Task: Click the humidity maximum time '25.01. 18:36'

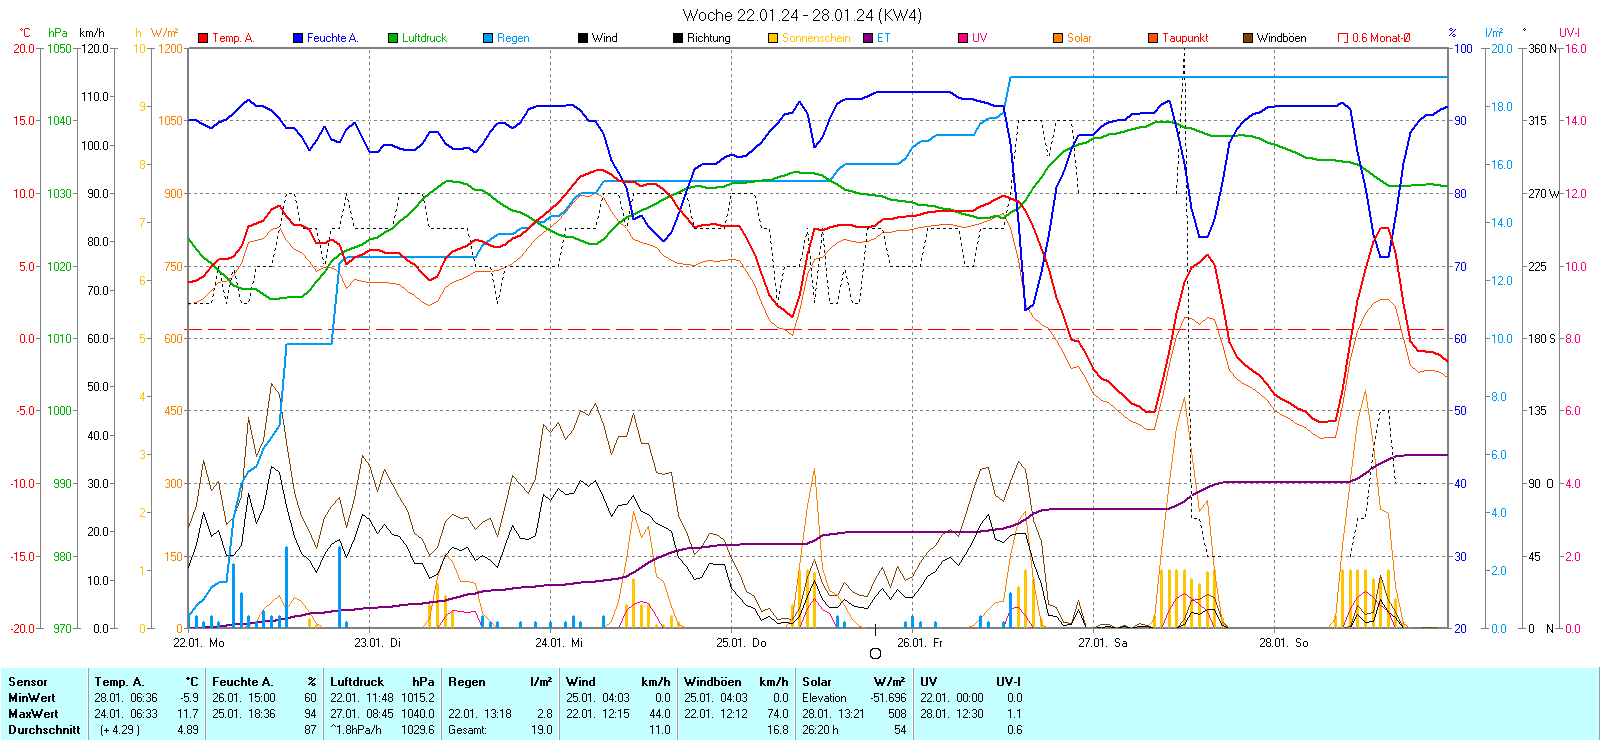Action: point(244,714)
